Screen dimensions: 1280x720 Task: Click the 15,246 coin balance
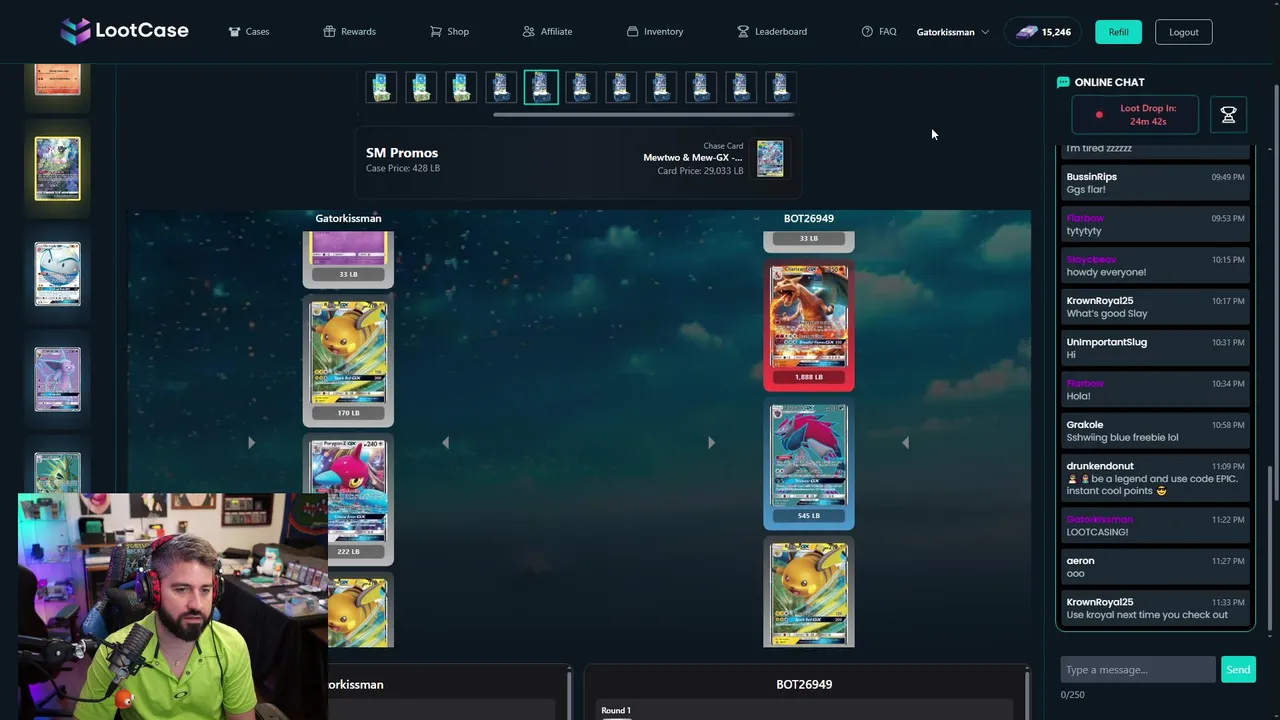coord(1043,32)
